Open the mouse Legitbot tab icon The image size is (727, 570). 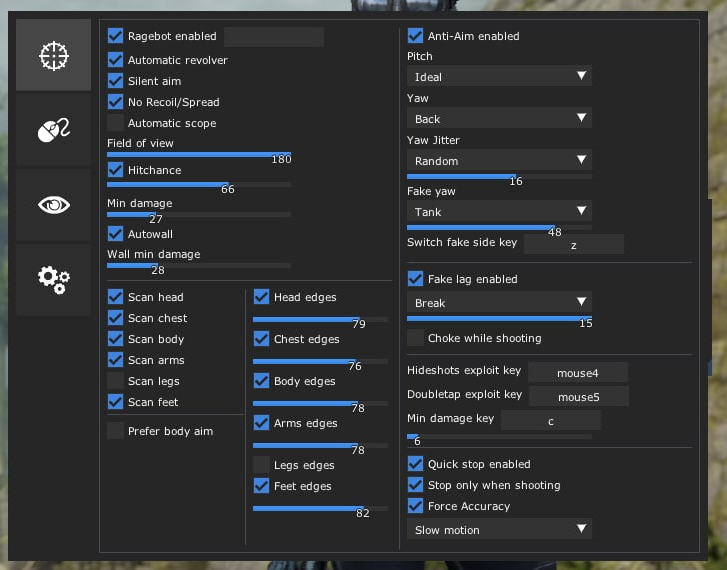point(53,130)
